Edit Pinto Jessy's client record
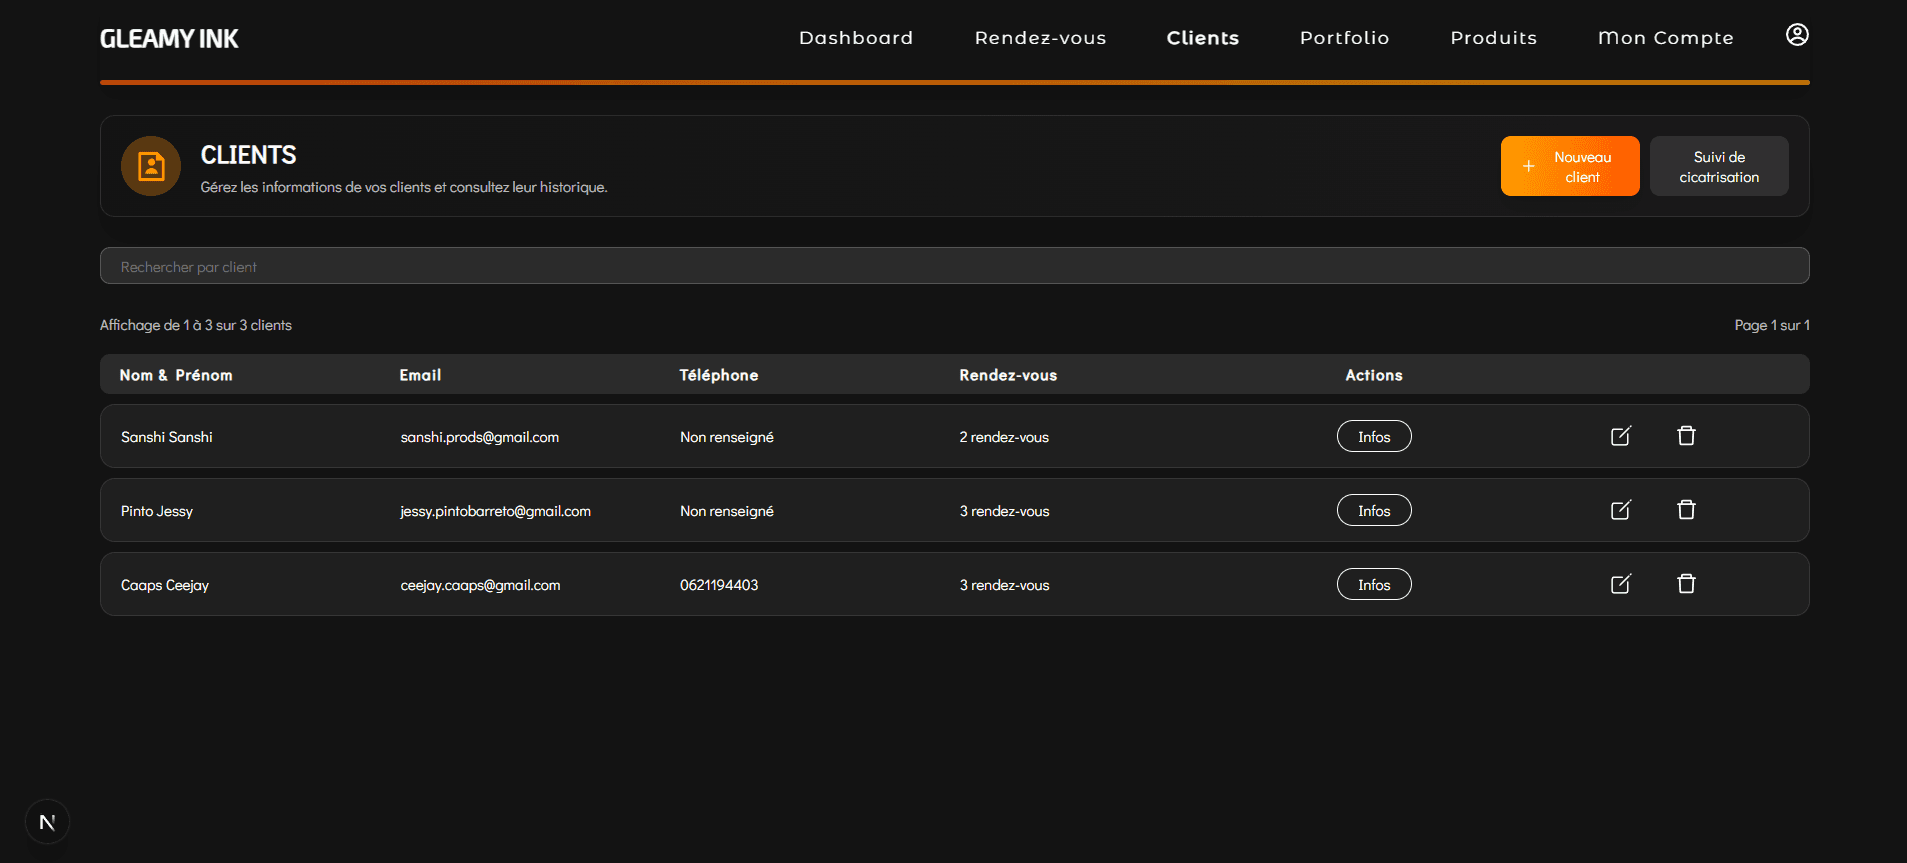Image resolution: width=1907 pixels, height=863 pixels. click(x=1620, y=510)
